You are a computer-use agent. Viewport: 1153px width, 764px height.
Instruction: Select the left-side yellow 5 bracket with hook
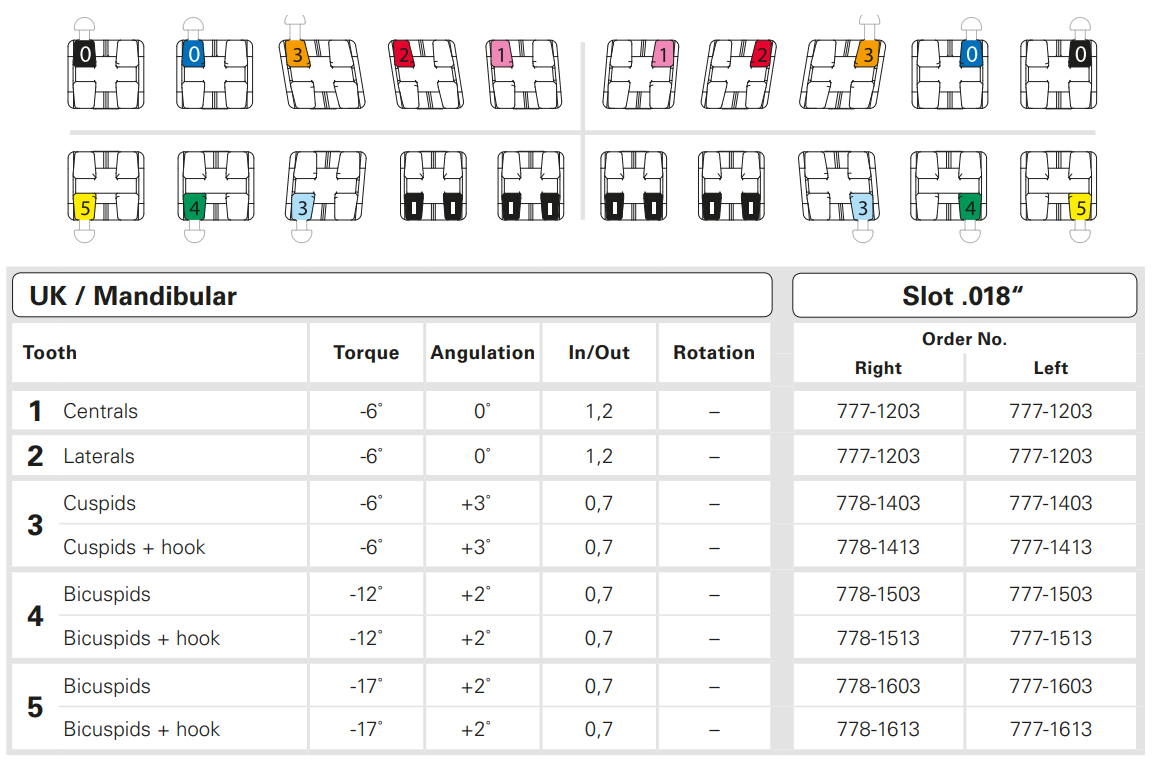pyautogui.click(x=105, y=186)
